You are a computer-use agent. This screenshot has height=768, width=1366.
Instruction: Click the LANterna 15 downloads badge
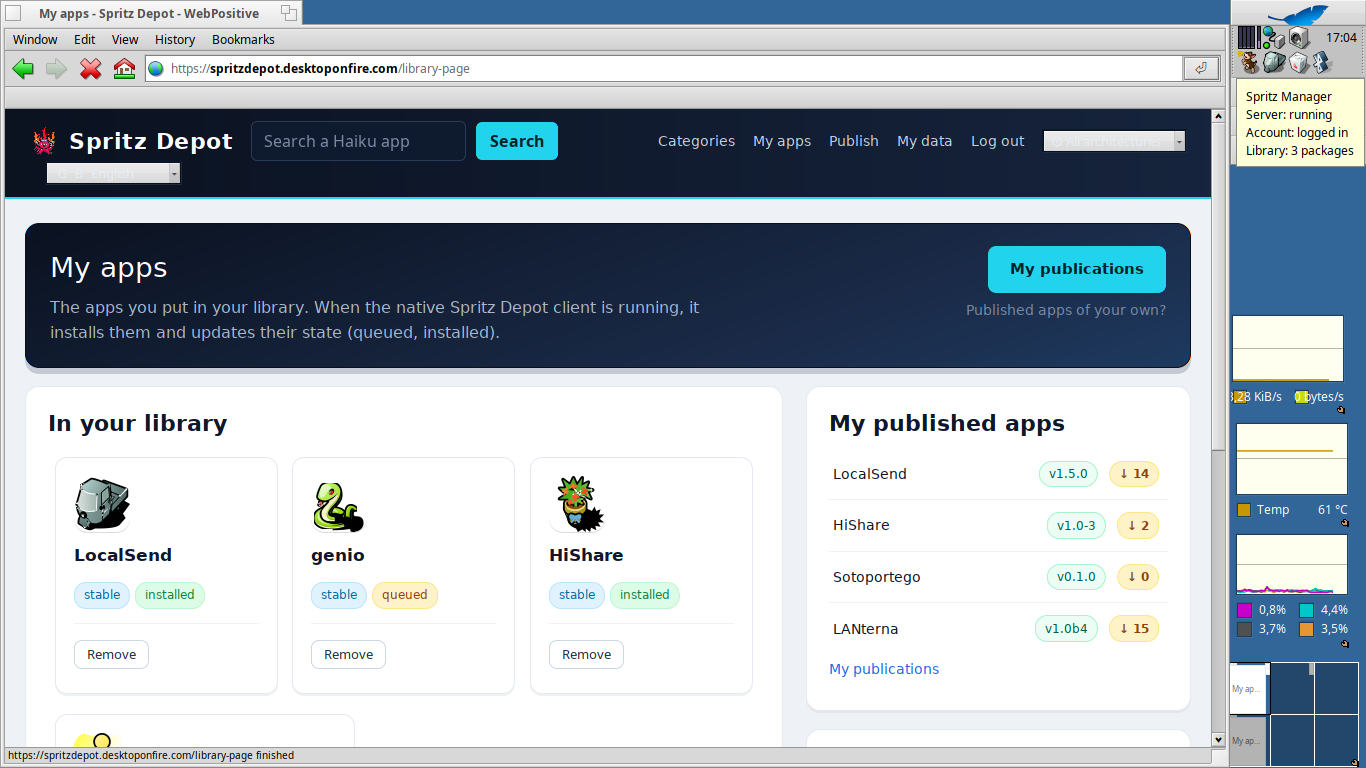tap(1134, 629)
